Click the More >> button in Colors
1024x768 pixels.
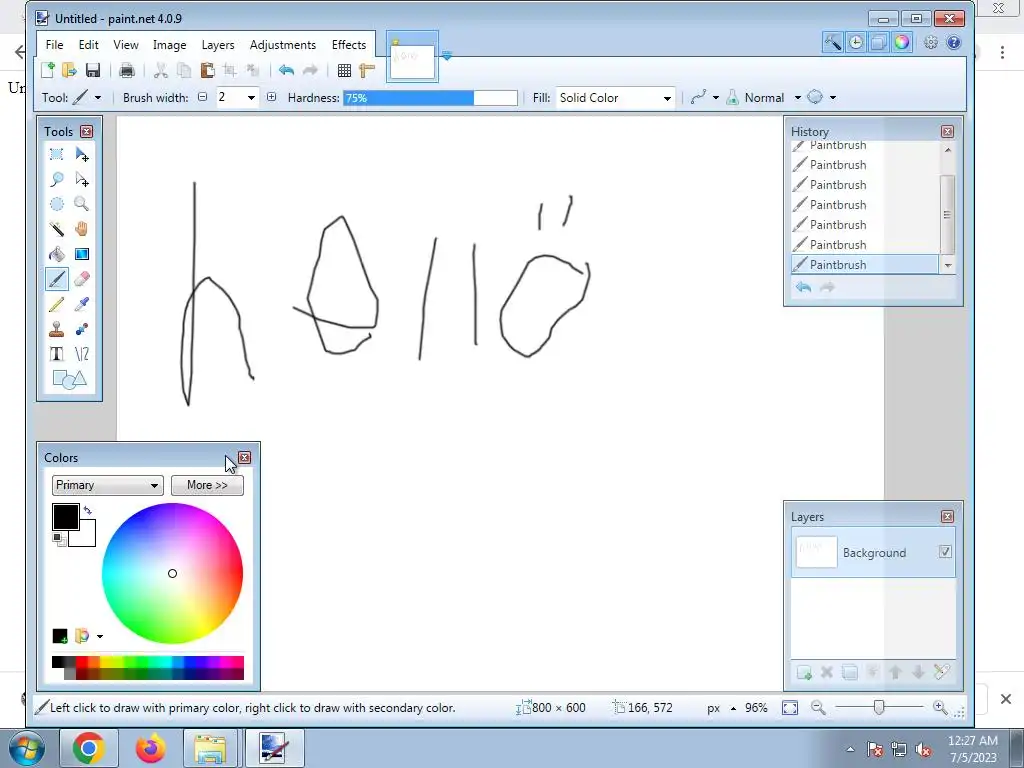point(207,485)
